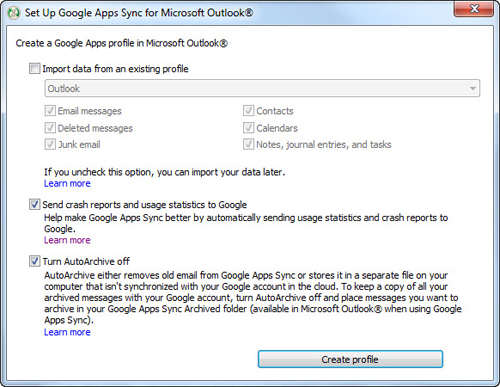Toggle the Email messages checkbox
500x387 pixels.
point(50,111)
